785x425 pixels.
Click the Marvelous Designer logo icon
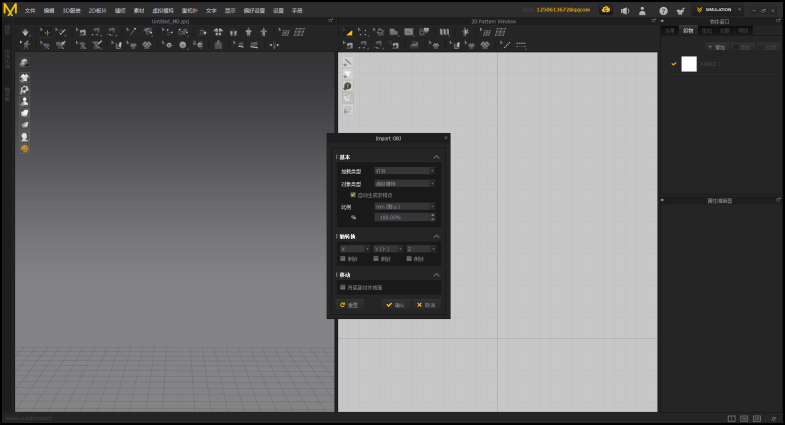(x=10, y=10)
